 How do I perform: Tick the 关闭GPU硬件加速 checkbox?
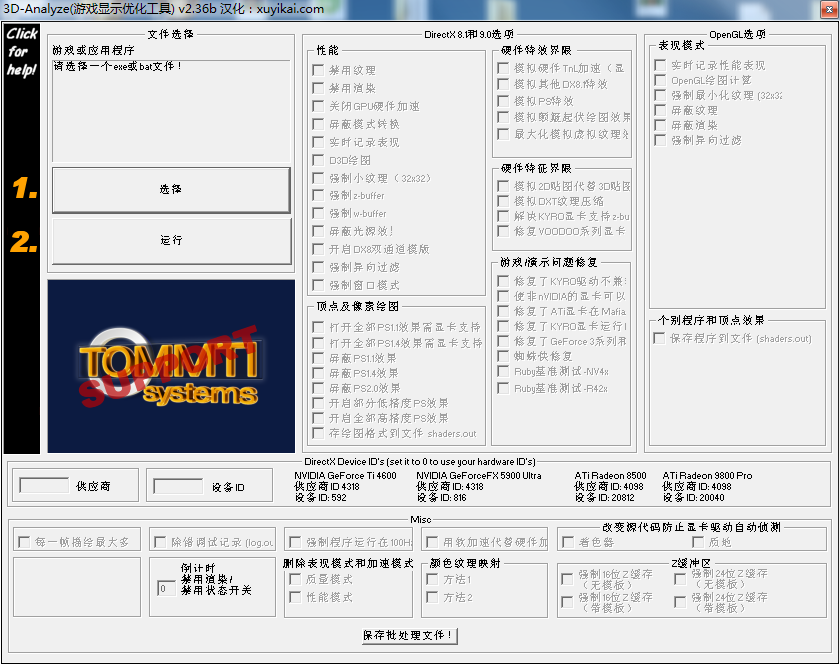point(318,106)
